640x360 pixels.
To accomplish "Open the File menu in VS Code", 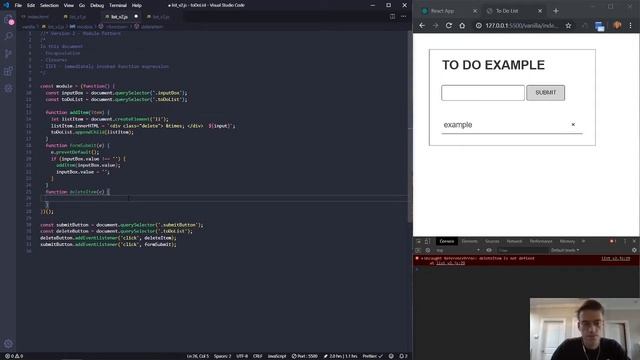I will [x=18, y=5].
